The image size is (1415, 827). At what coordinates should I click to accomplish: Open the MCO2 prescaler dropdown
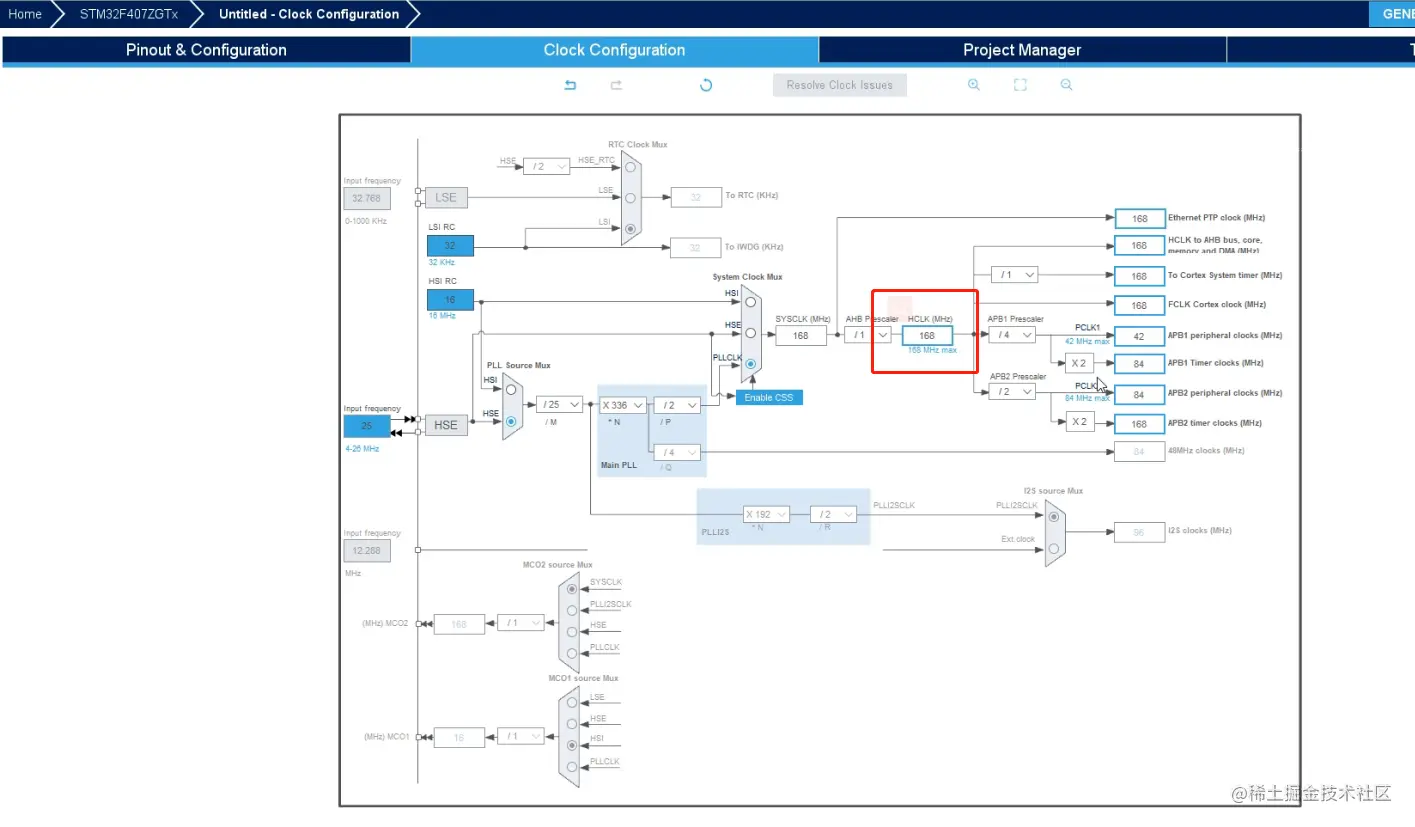tap(521, 622)
